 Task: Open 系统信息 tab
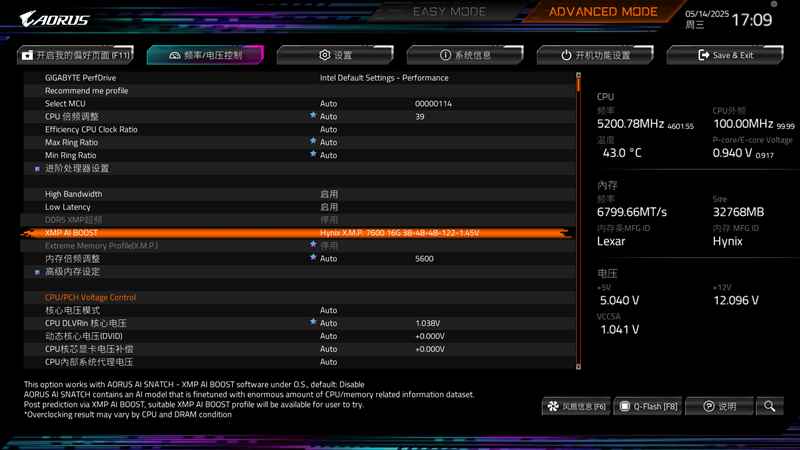465,55
